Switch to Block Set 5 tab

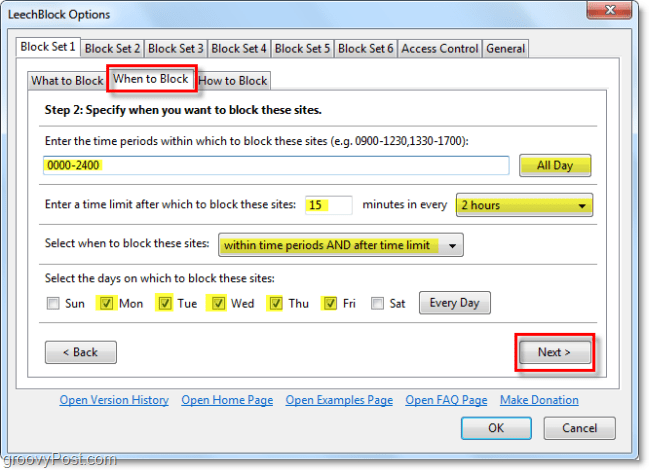click(x=302, y=49)
